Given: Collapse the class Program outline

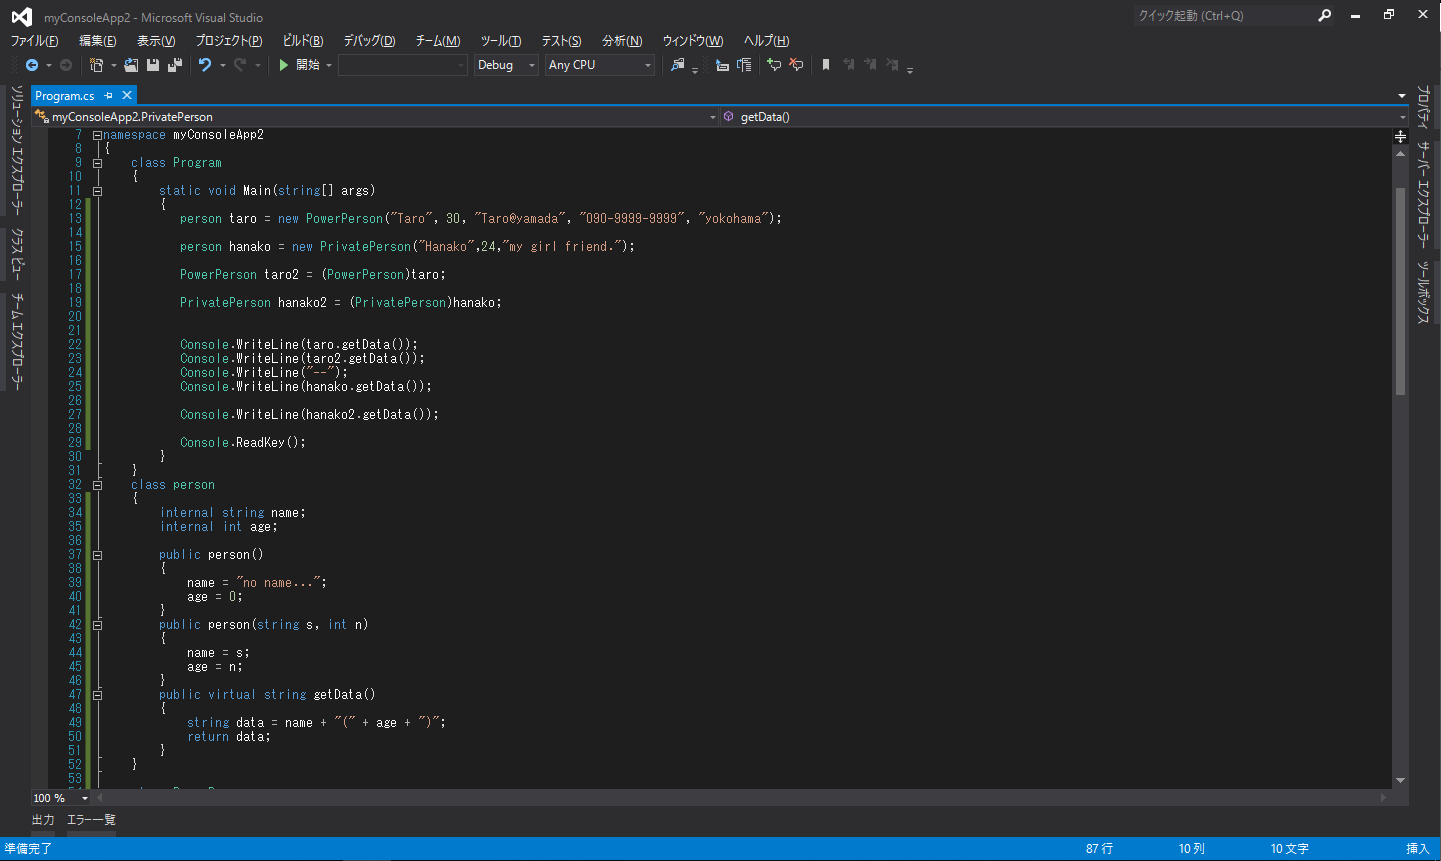Looking at the screenshot, I should tap(97, 163).
